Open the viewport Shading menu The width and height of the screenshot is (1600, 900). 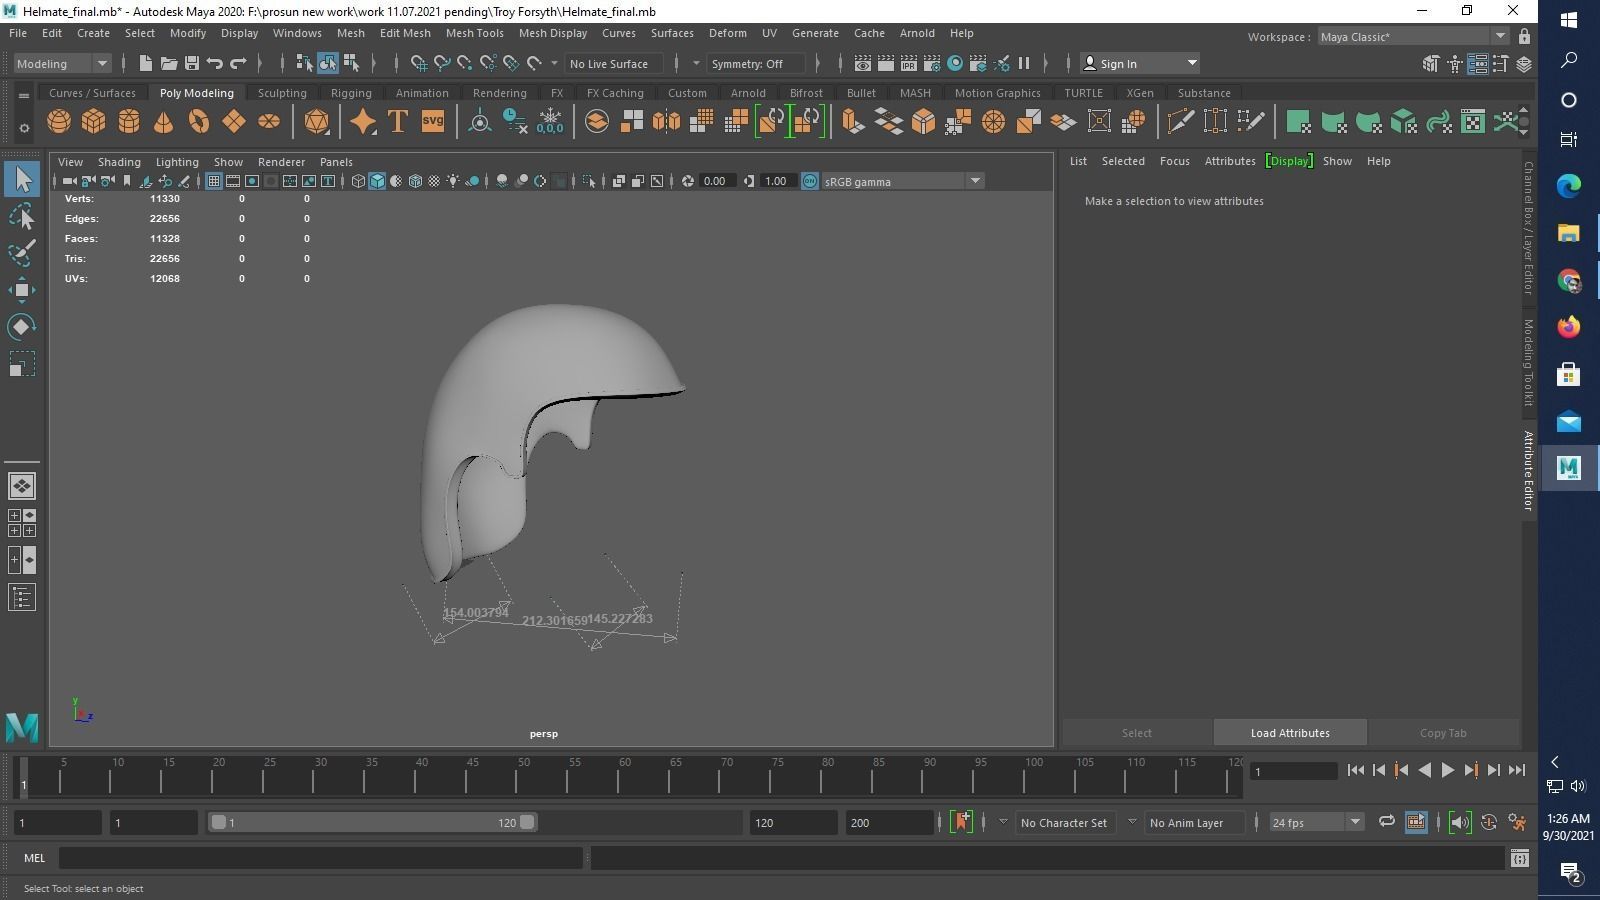click(119, 162)
